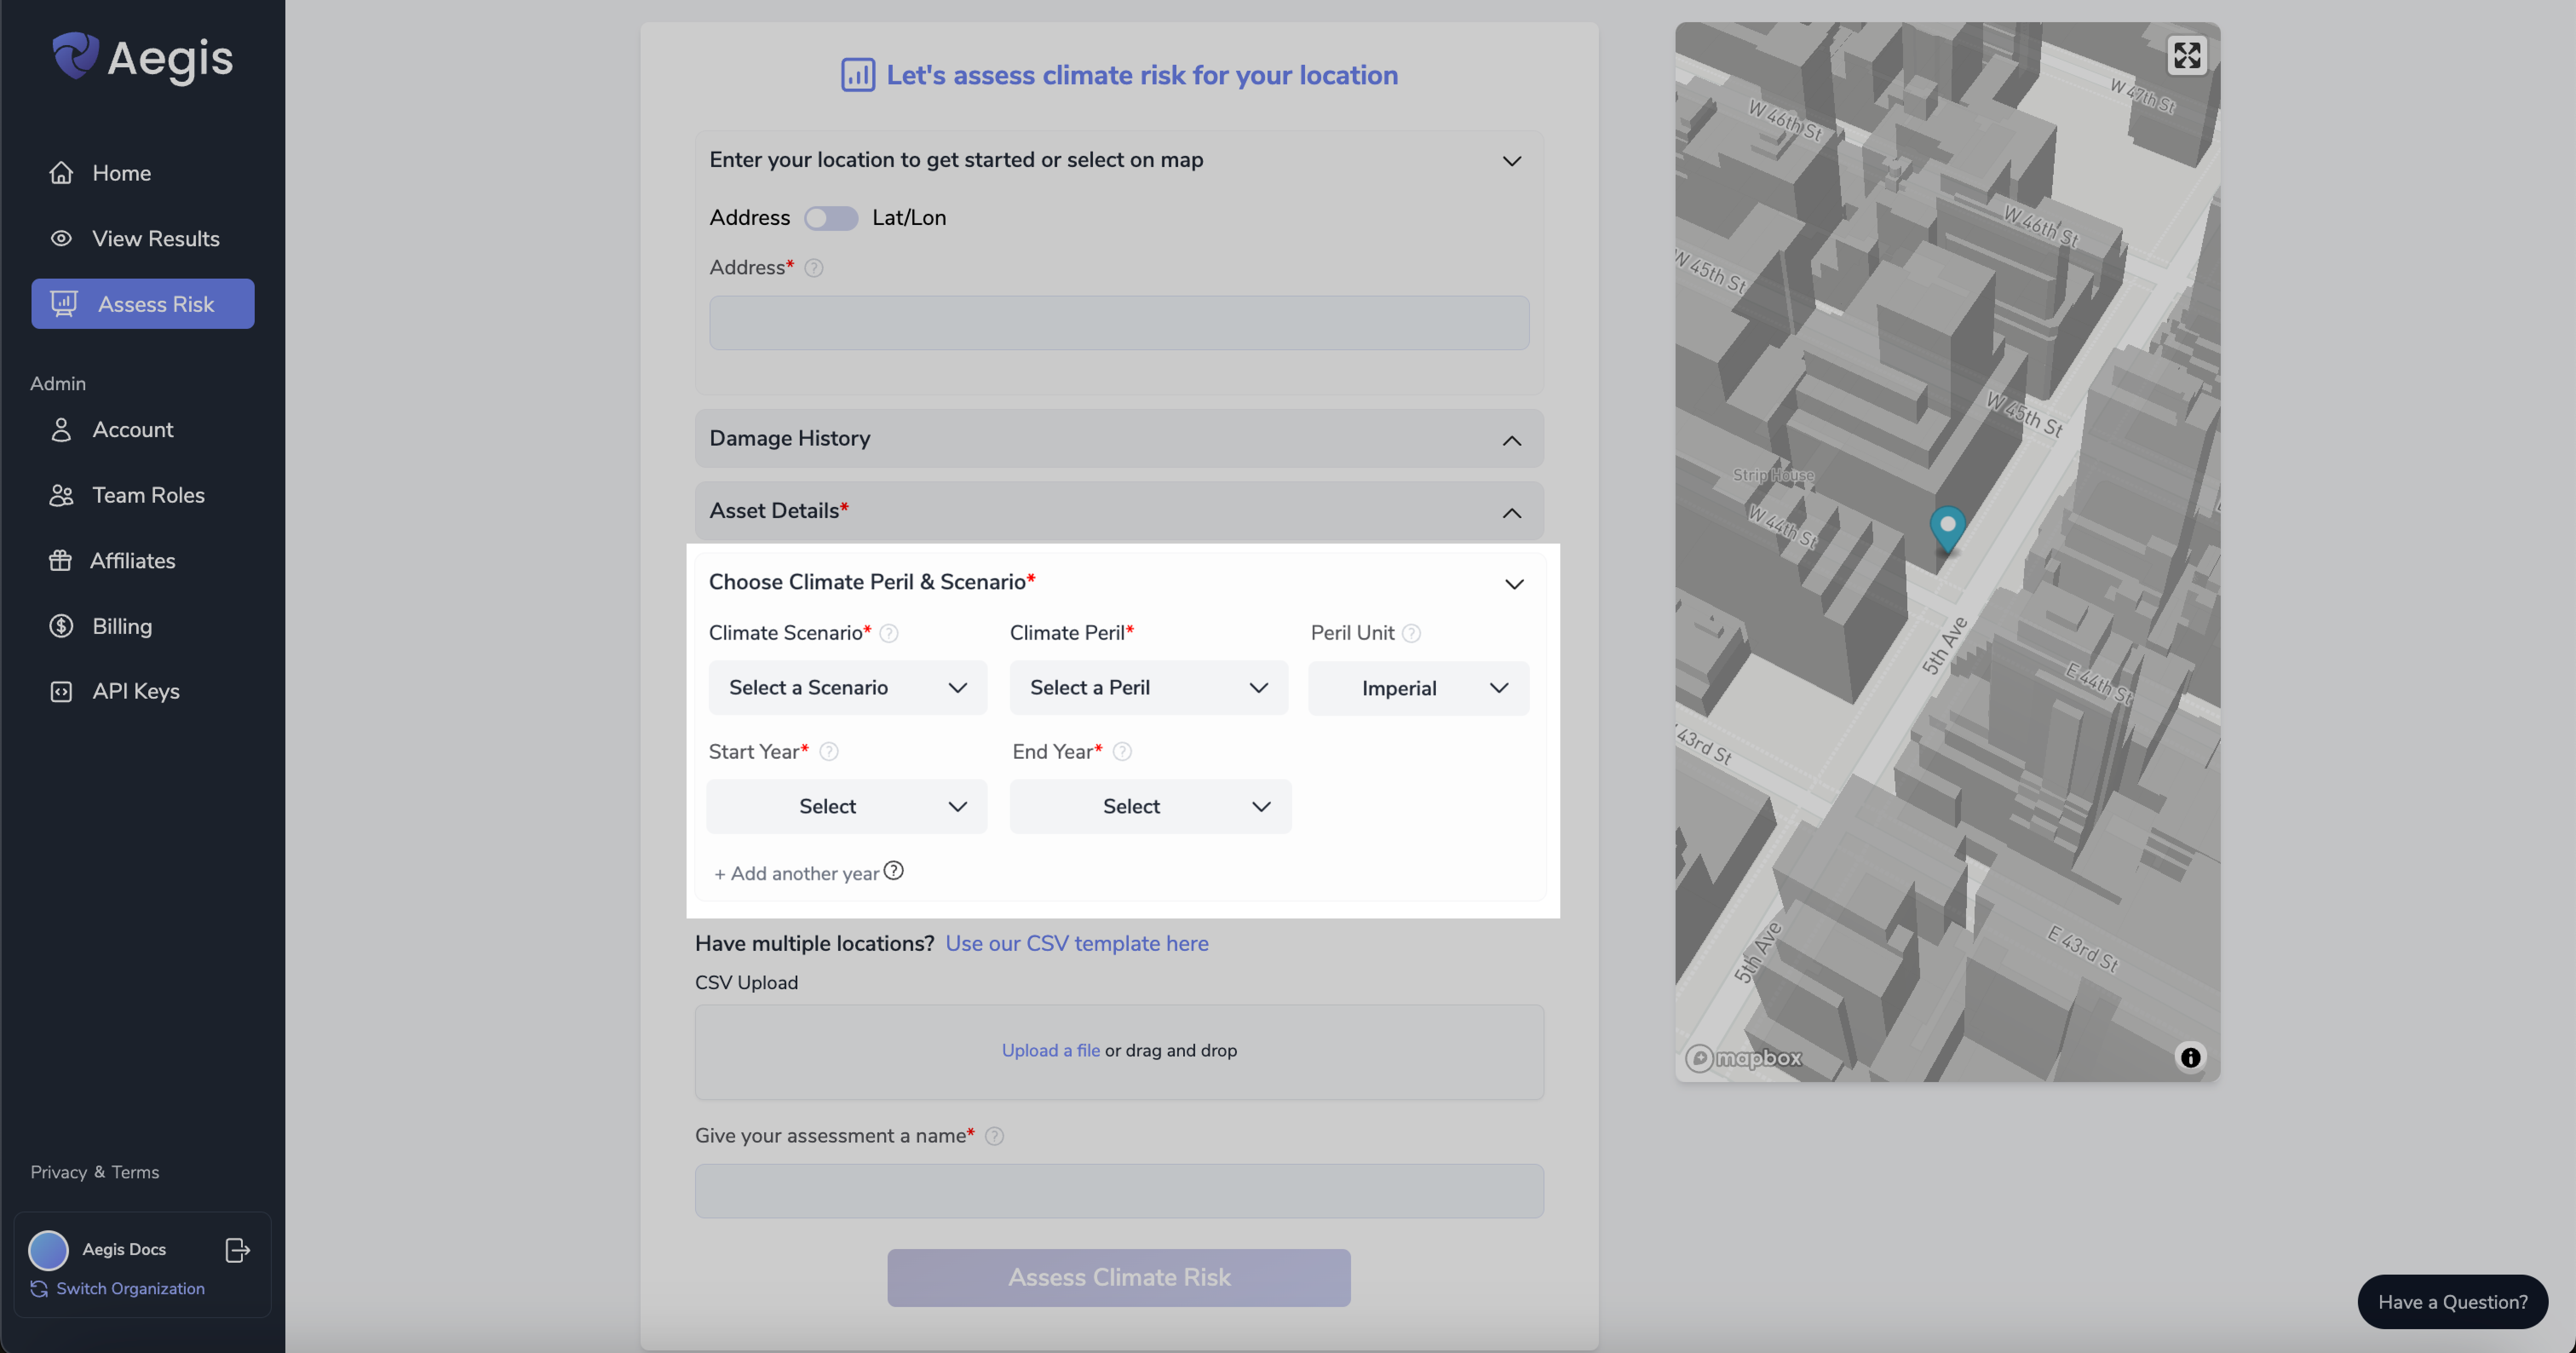Click the assessment name input field
This screenshot has width=2576, height=1353.
coord(1118,1191)
